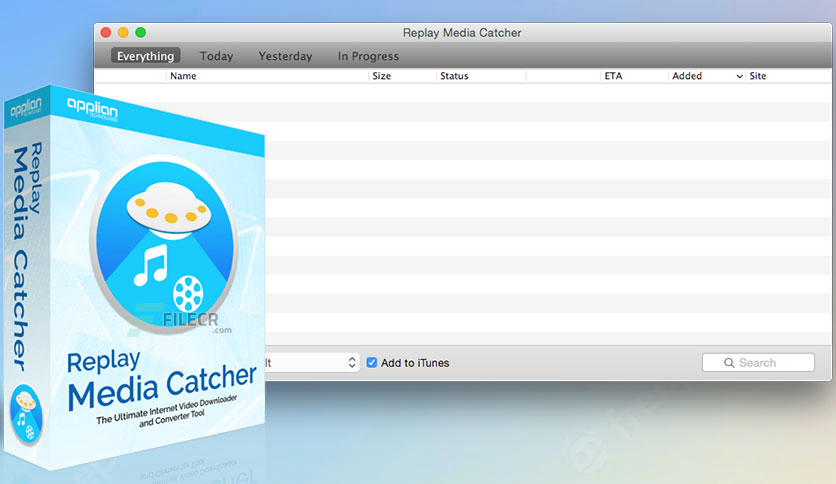This screenshot has width=836, height=484.
Task: Open the format popup menu beside Add to iTunes
Action: click(x=312, y=362)
